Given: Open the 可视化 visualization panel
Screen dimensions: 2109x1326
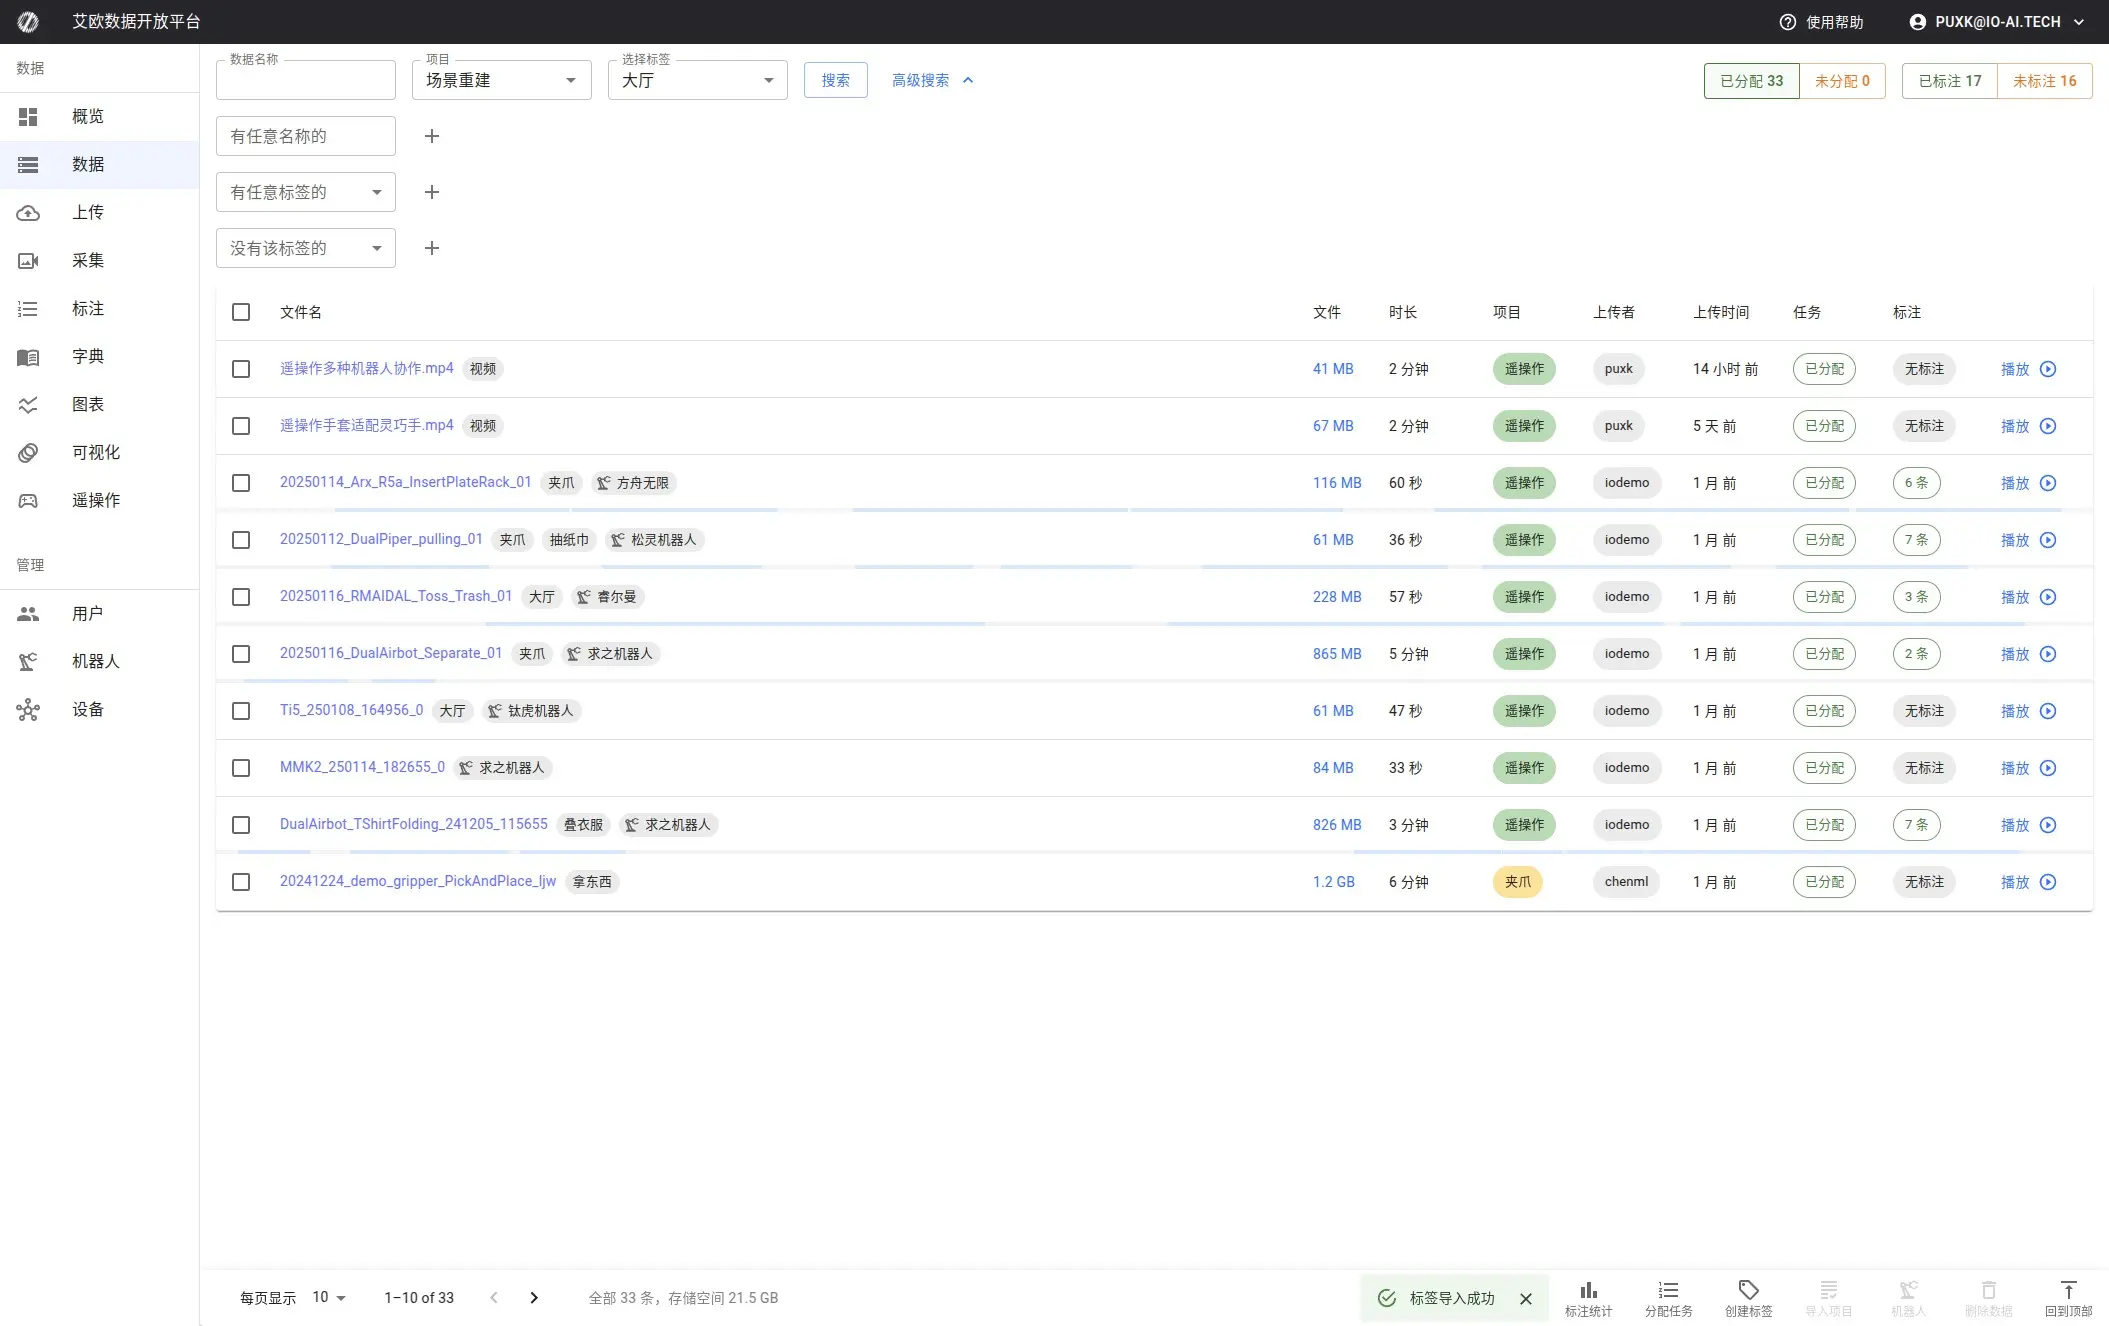Looking at the screenshot, I should (x=95, y=452).
